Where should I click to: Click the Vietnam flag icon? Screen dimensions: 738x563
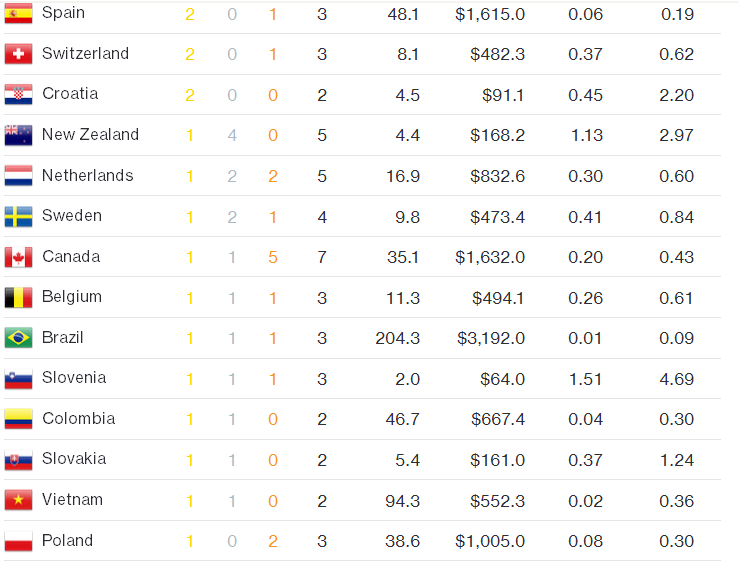click(x=18, y=500)
